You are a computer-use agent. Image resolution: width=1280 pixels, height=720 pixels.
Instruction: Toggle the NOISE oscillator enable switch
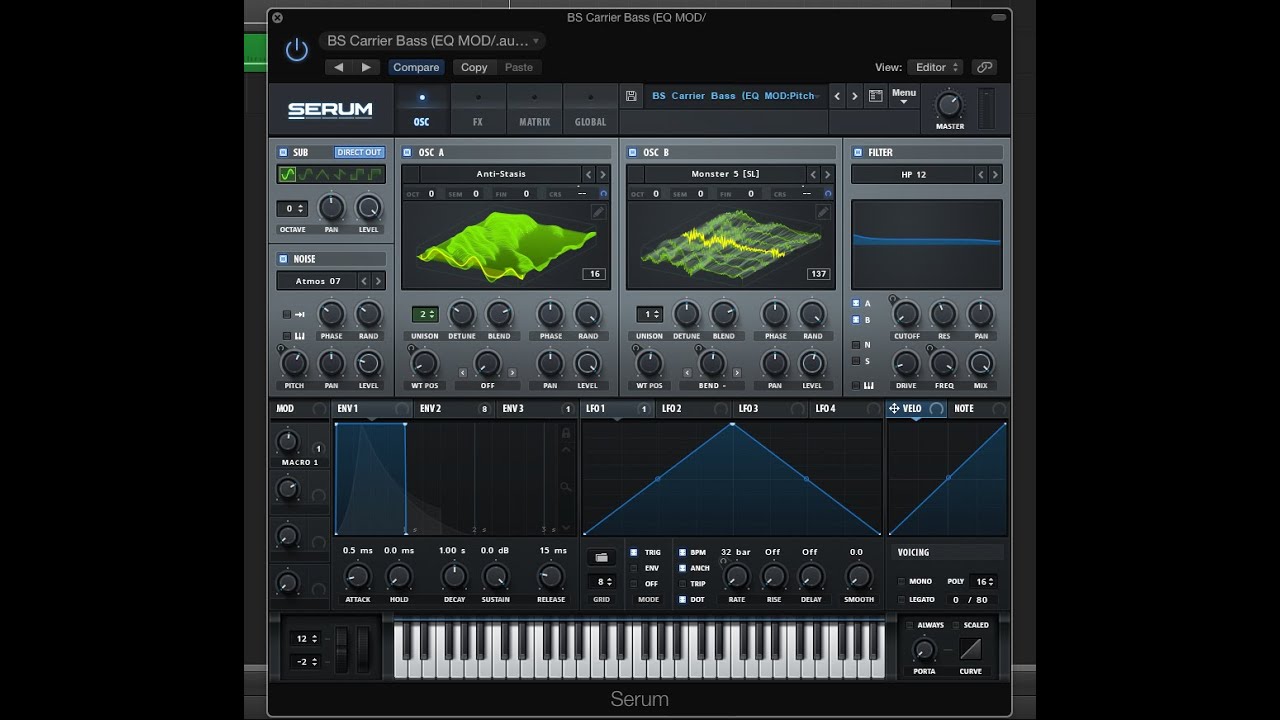click(x=283, y=258)
